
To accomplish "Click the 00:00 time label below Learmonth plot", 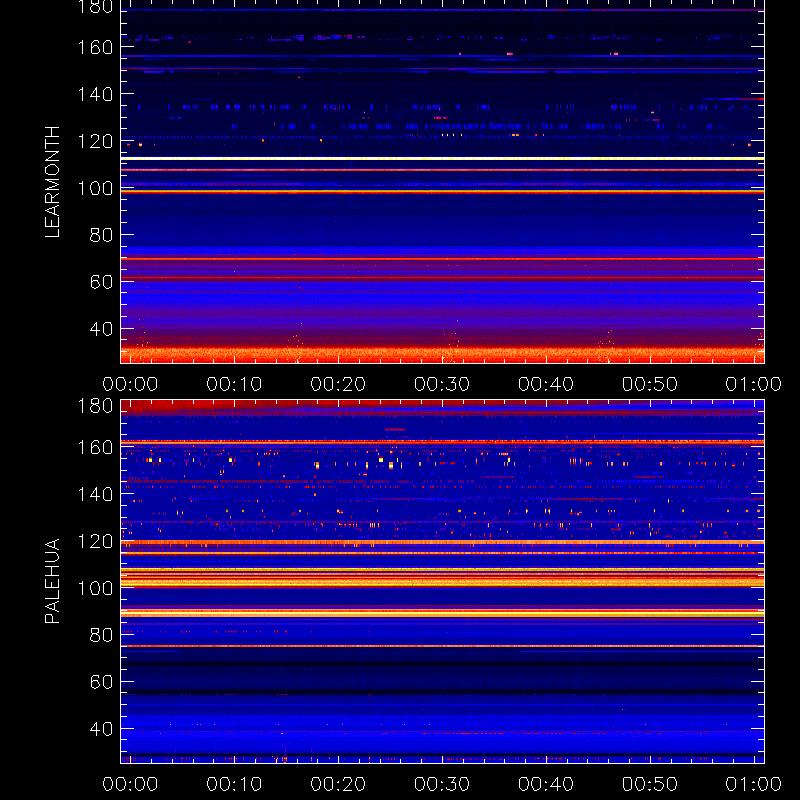I will tap(130, 384).
